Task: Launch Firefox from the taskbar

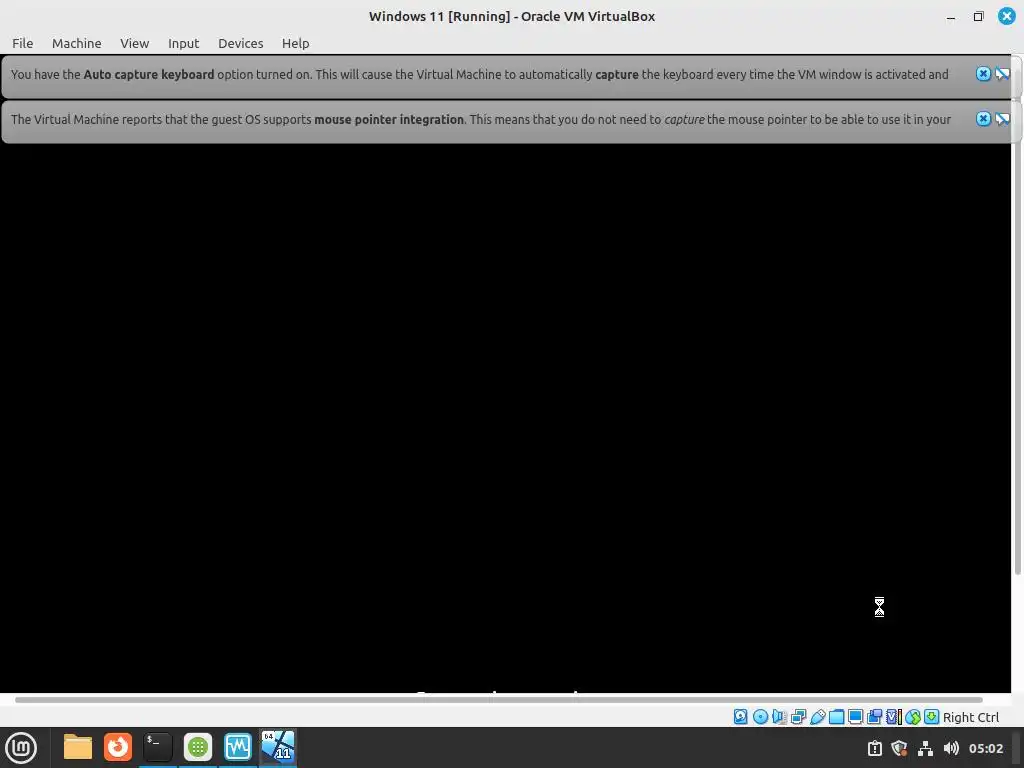Action: pos(118,747)
